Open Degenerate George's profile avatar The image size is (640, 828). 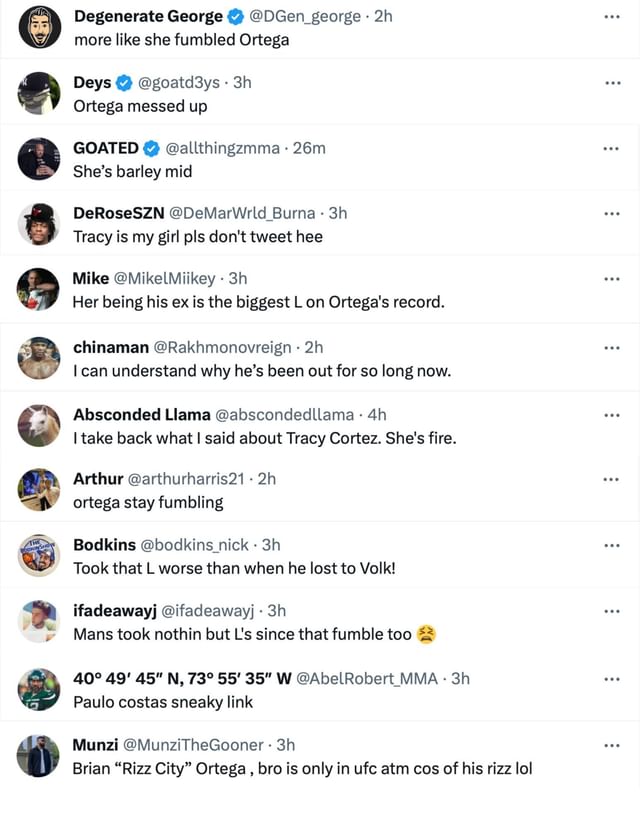tap(38, 27)
